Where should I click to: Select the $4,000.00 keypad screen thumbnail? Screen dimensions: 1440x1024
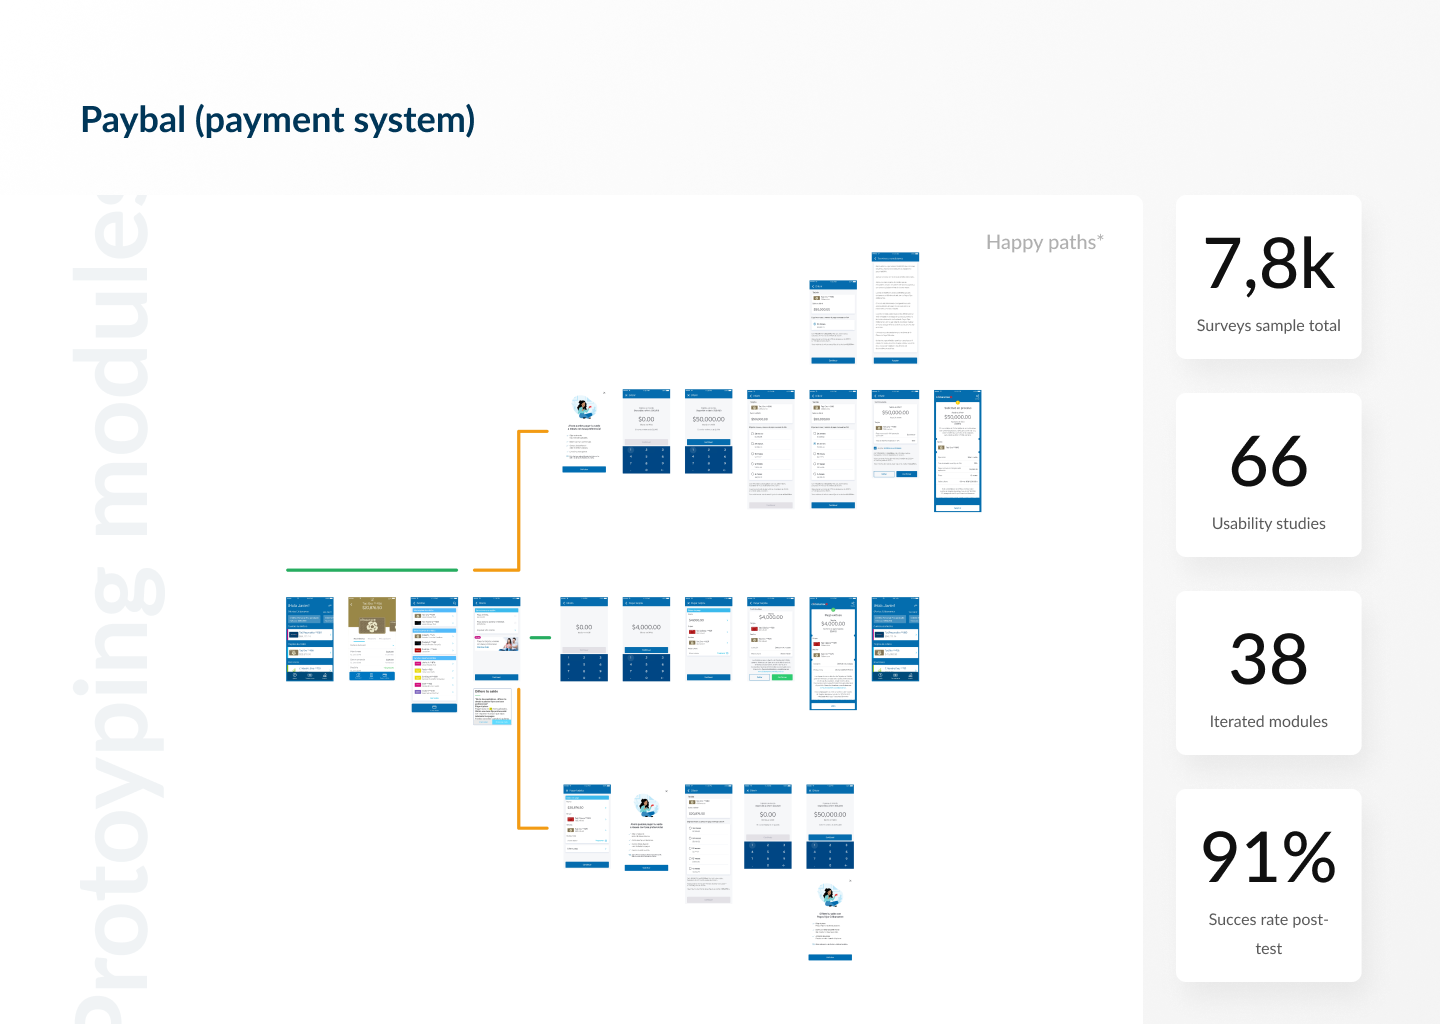click(646, 640)
